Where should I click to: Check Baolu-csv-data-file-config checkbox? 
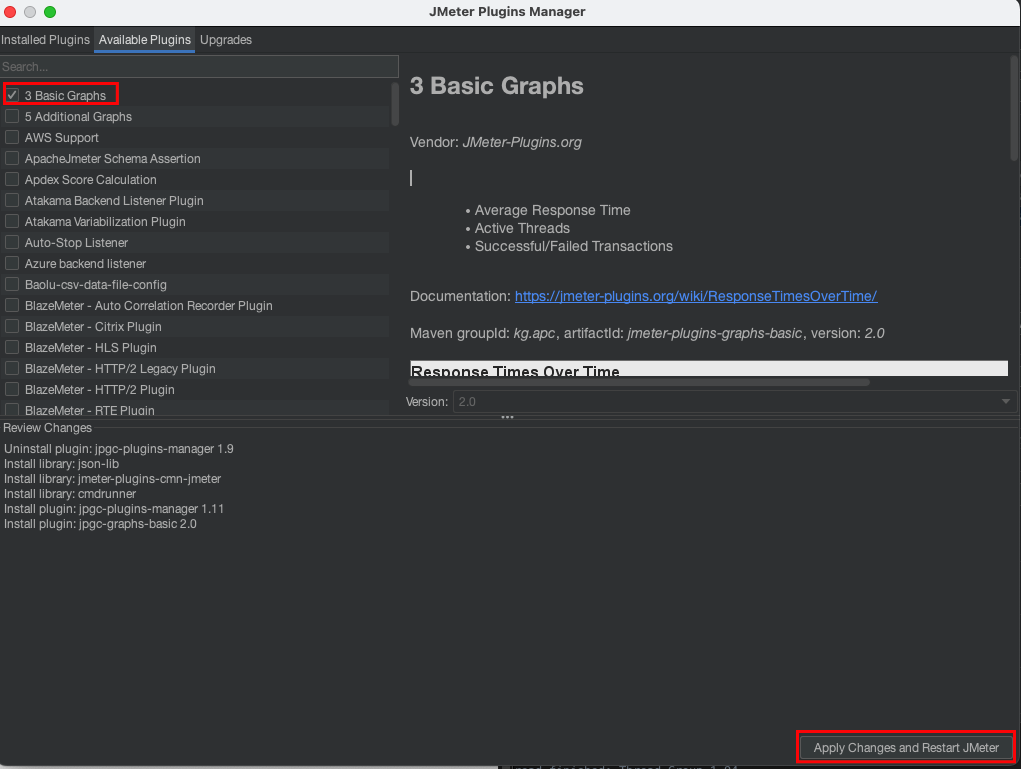[12, 285]
